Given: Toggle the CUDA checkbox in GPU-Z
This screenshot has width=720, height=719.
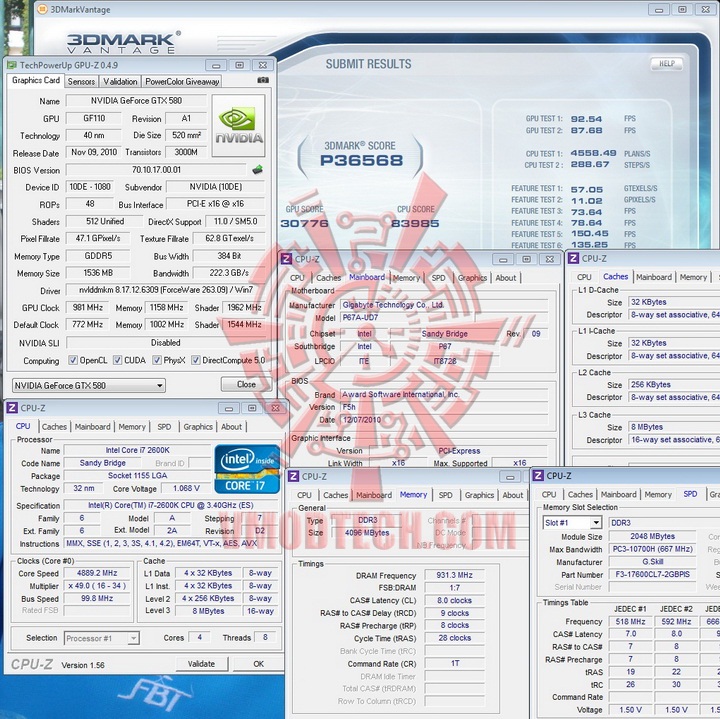Looking at the screenshot, I should 118,360.
